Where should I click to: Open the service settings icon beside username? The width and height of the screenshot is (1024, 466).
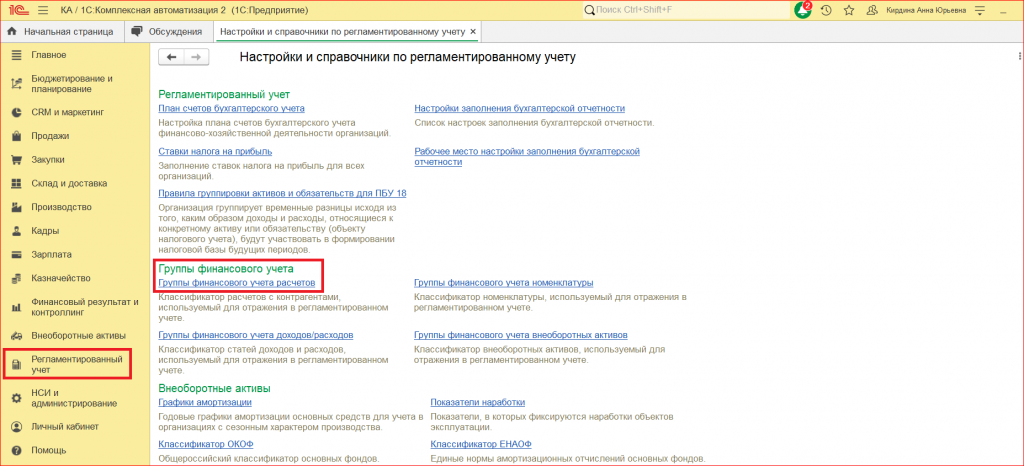(979, 10)
